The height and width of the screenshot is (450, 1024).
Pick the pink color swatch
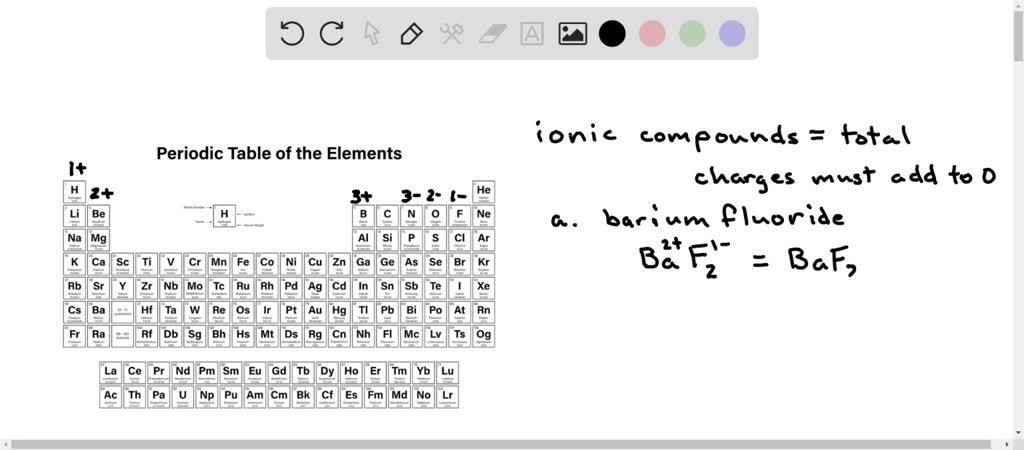(652, 34)
